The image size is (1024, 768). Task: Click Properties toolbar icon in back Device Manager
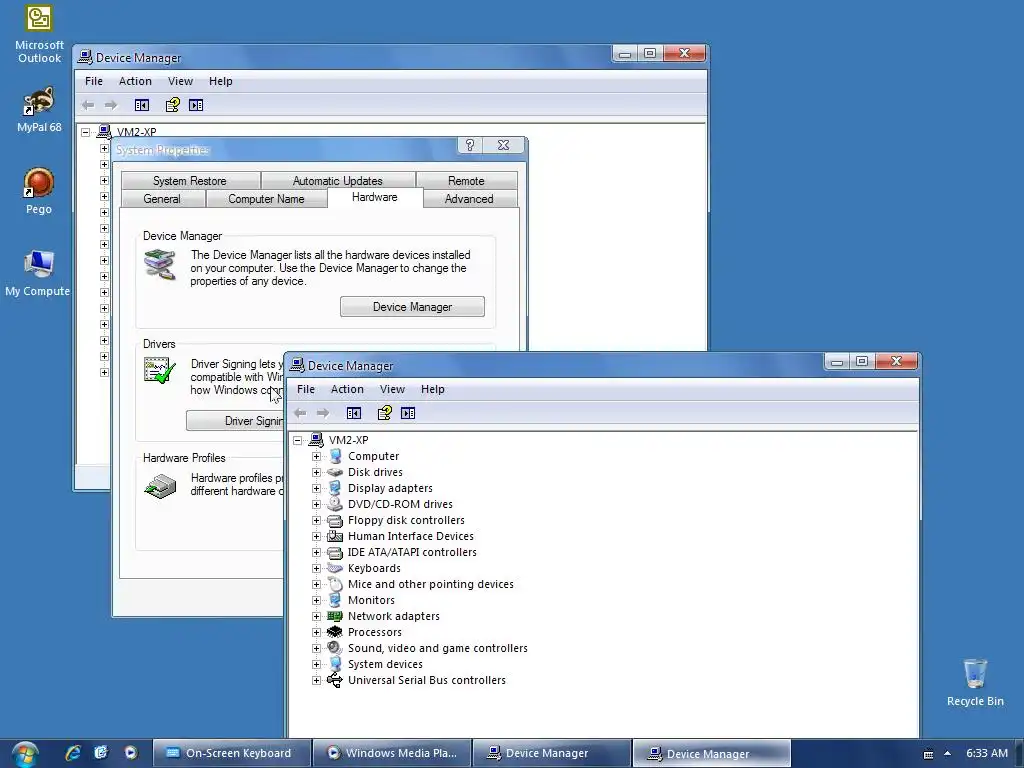(172, 105)
